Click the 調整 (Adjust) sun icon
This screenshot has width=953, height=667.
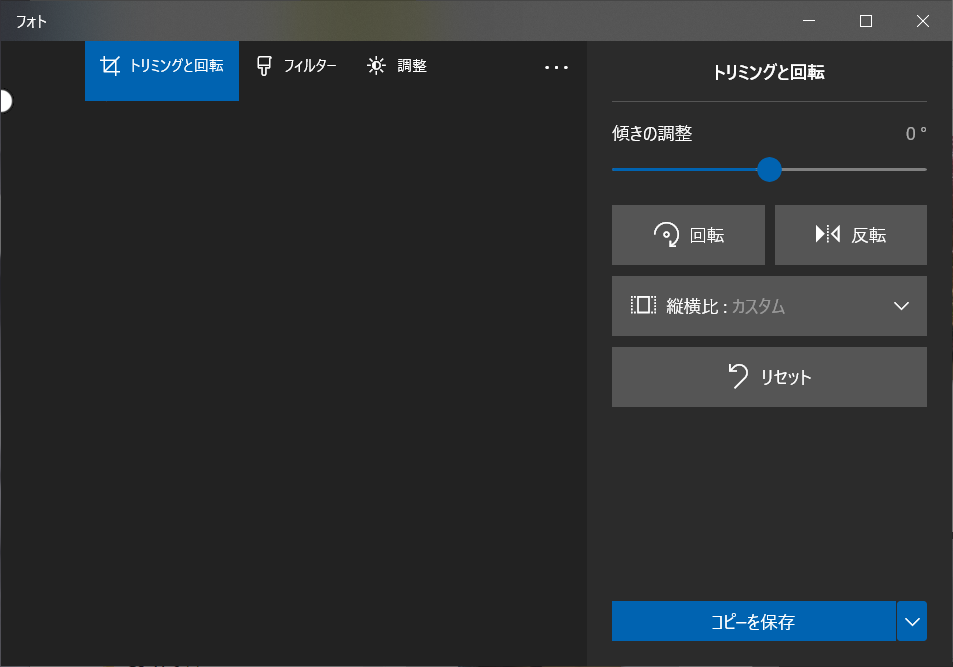pos(376,65)
